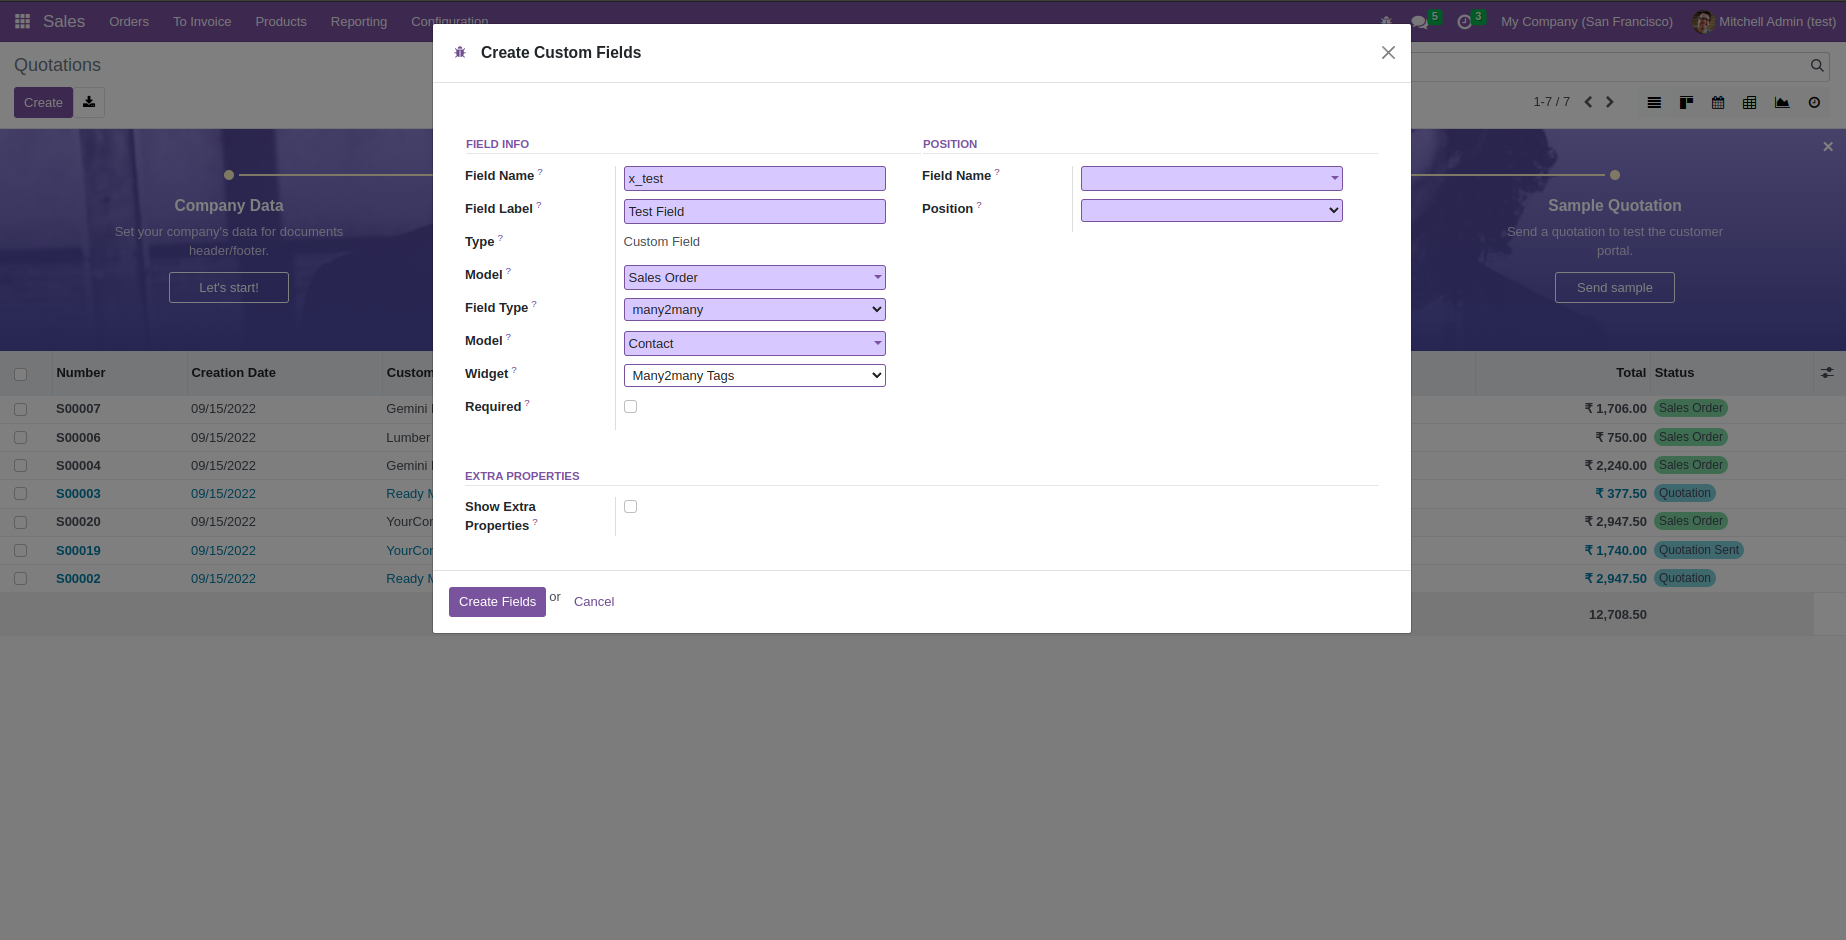The width and height of the screenshot is (1846, 940).
Task: Open the apps grid menu
Action: point(22,21)
